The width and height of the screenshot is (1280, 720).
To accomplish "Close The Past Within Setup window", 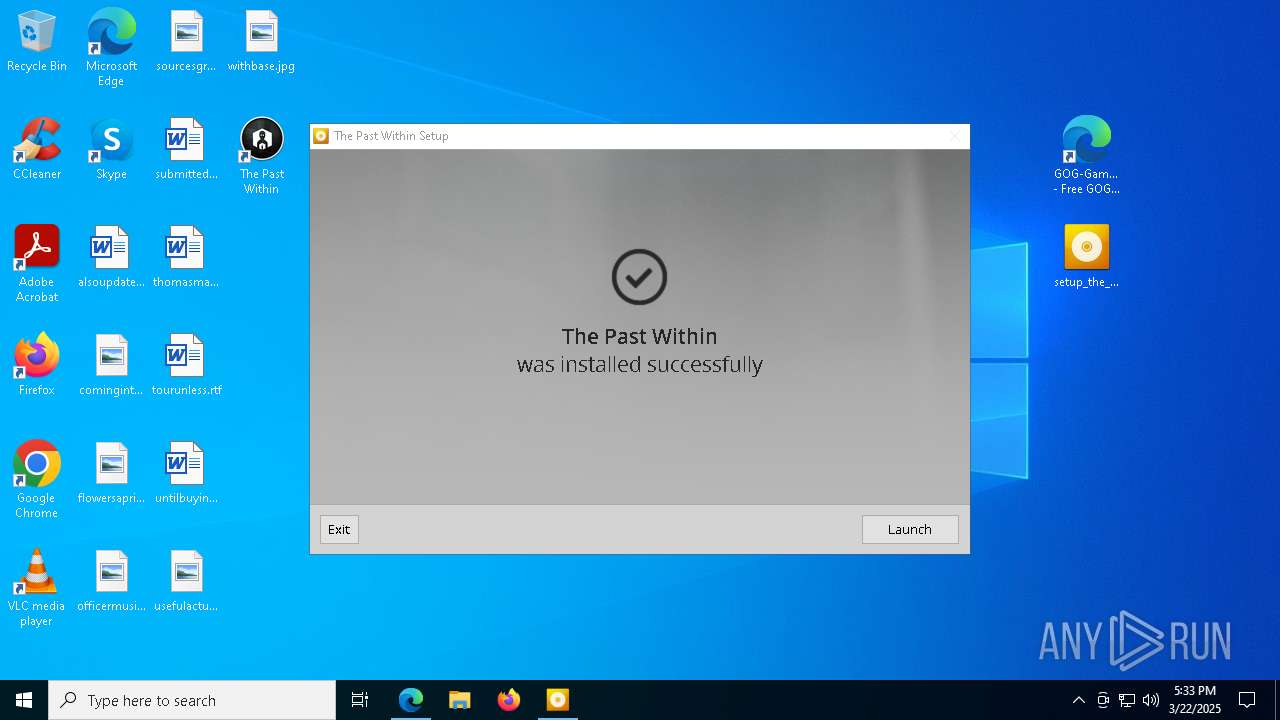I will 954,136.
